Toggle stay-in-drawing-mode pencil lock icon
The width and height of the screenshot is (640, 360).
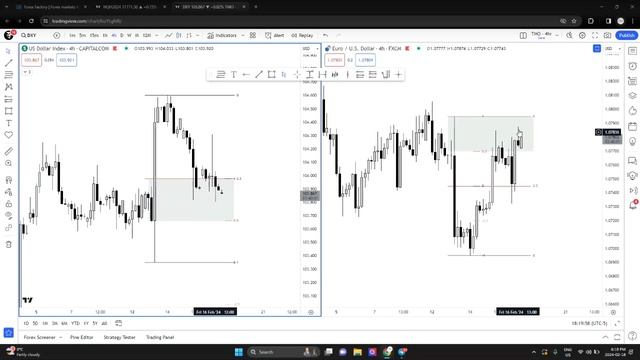click(x=9, y=192)
